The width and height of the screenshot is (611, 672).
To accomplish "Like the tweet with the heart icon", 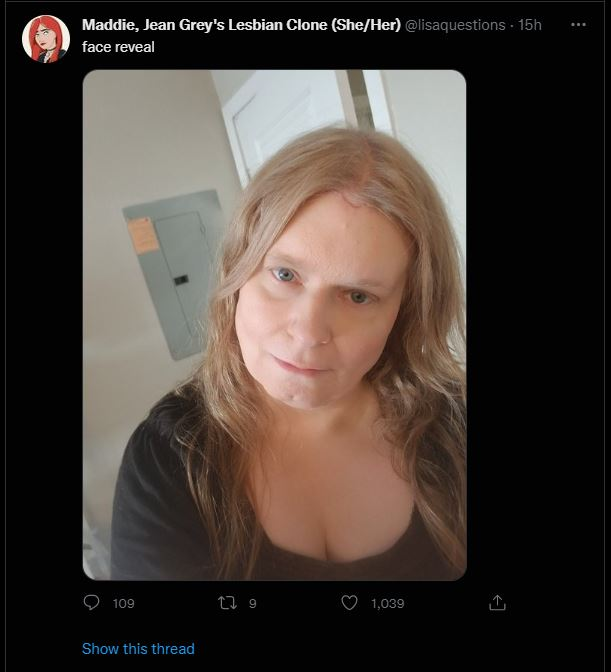I will point(349,603).
